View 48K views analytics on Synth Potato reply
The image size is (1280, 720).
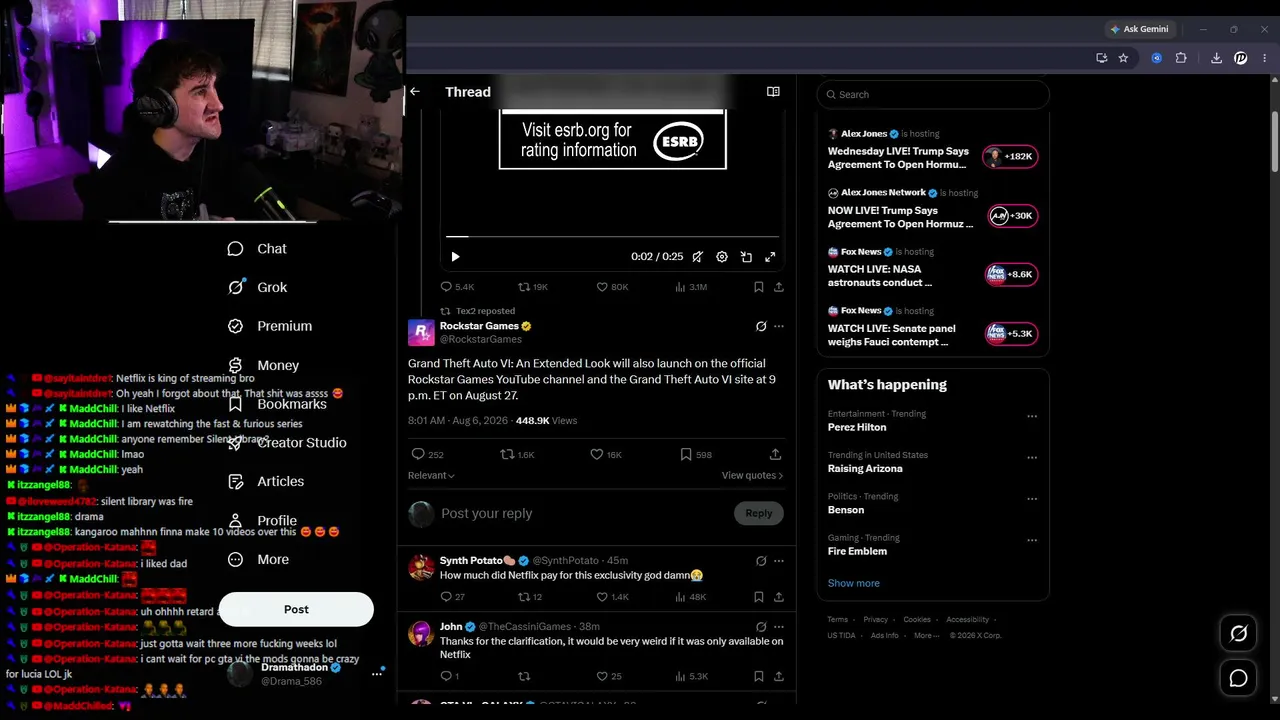tap(691, 597)
